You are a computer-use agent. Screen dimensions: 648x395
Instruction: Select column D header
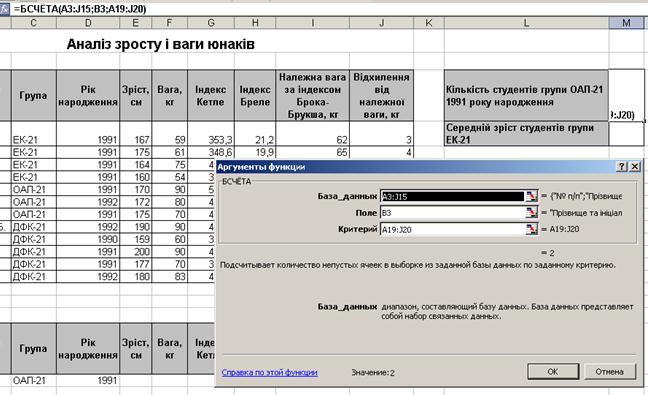point(88,23)
